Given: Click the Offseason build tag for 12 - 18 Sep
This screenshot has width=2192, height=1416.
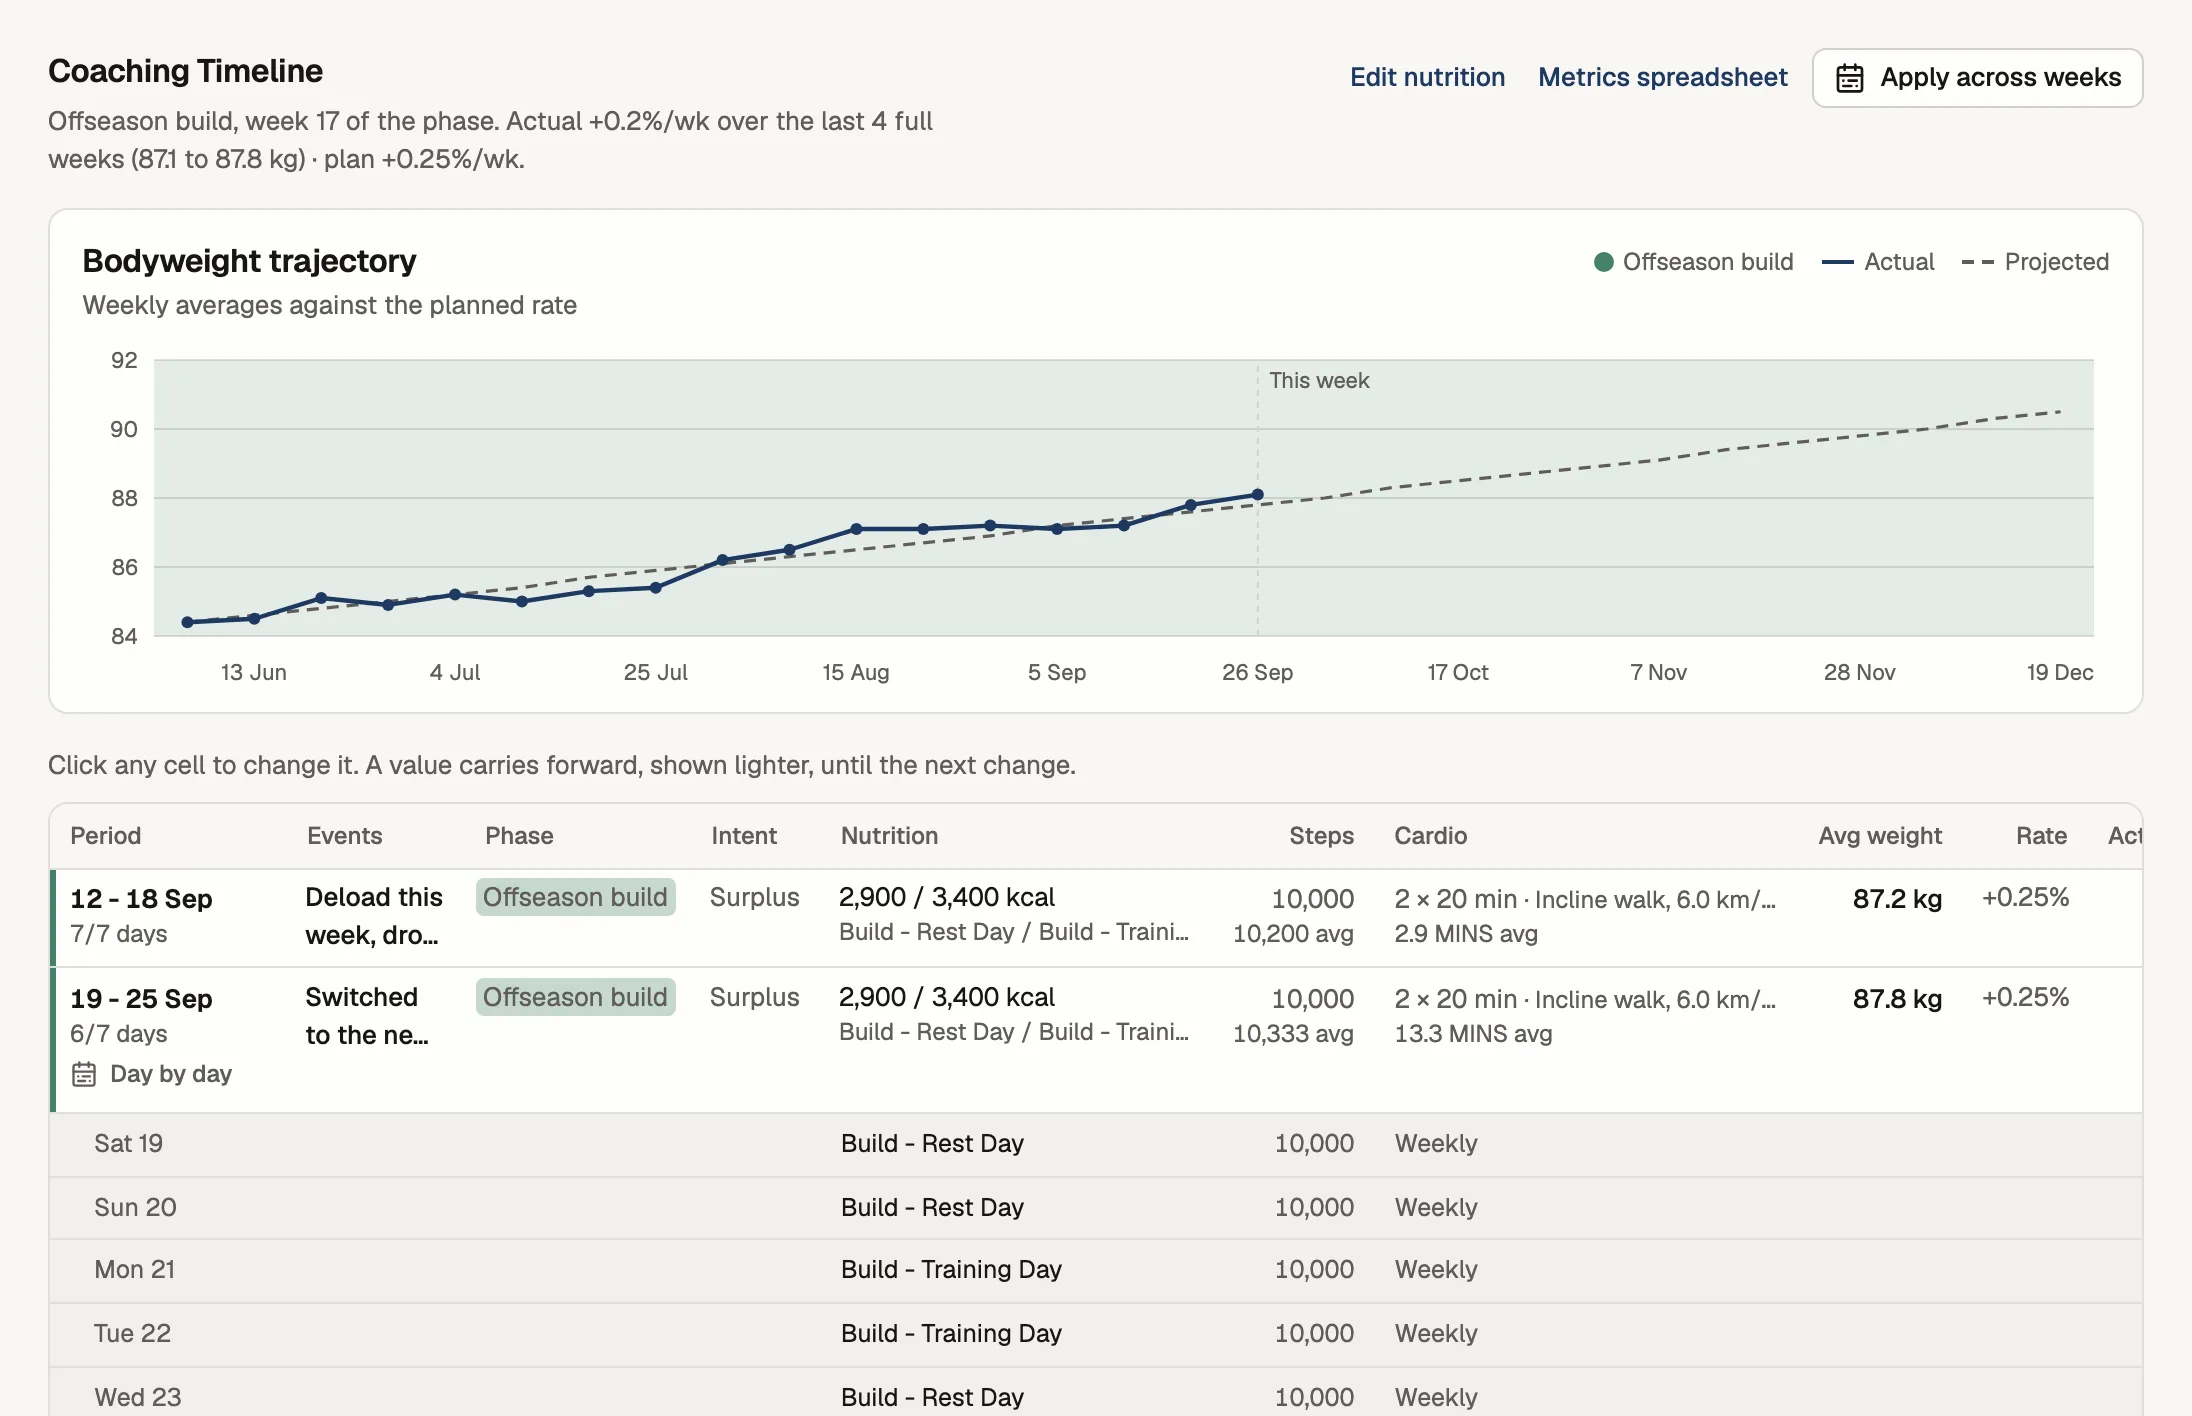Looking at the screenshot, I should 575,897.
